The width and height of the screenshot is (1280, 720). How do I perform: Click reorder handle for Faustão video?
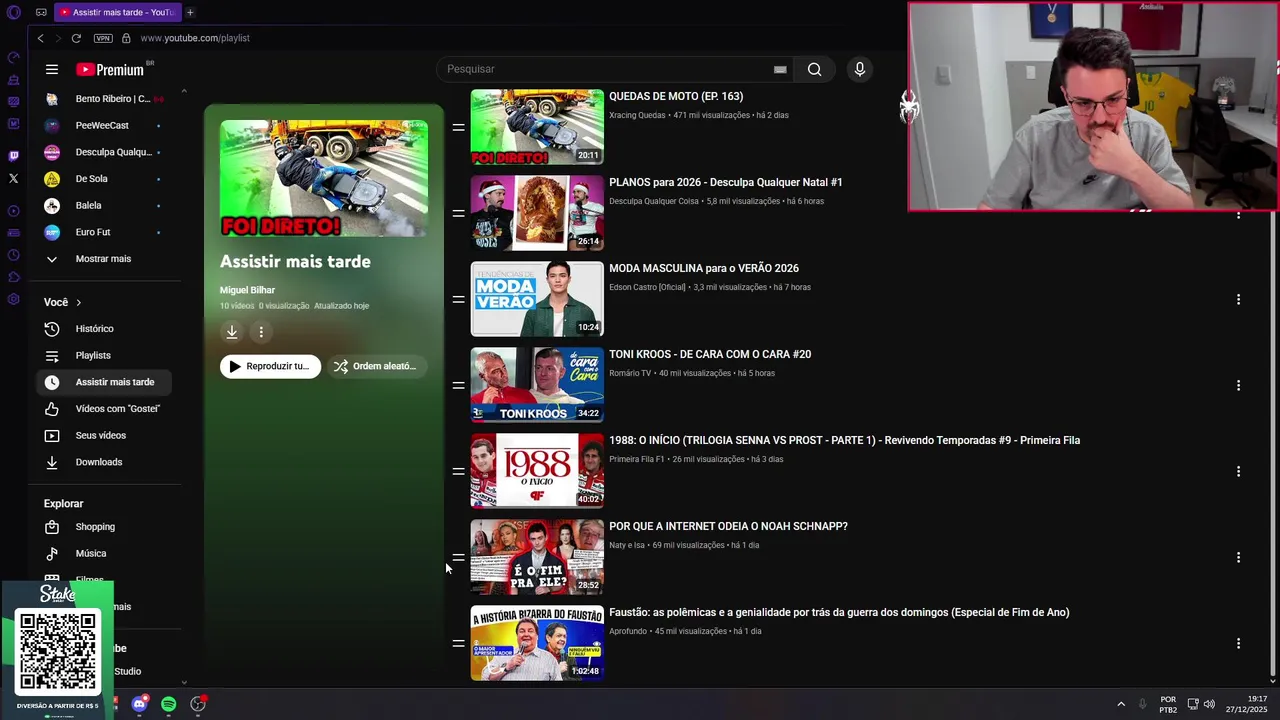click(x=458, y=643)
